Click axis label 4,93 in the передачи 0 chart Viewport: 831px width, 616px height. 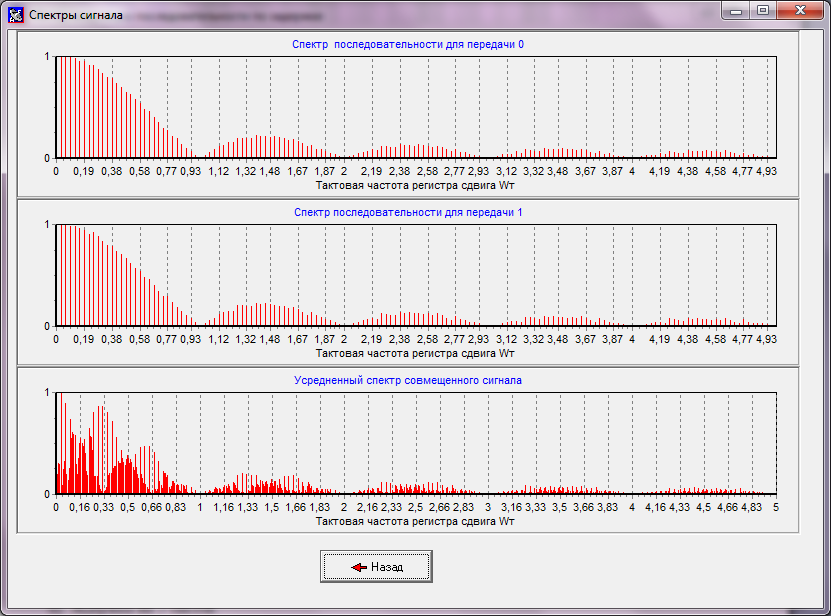pyautogui.click(x=766, y=171)
